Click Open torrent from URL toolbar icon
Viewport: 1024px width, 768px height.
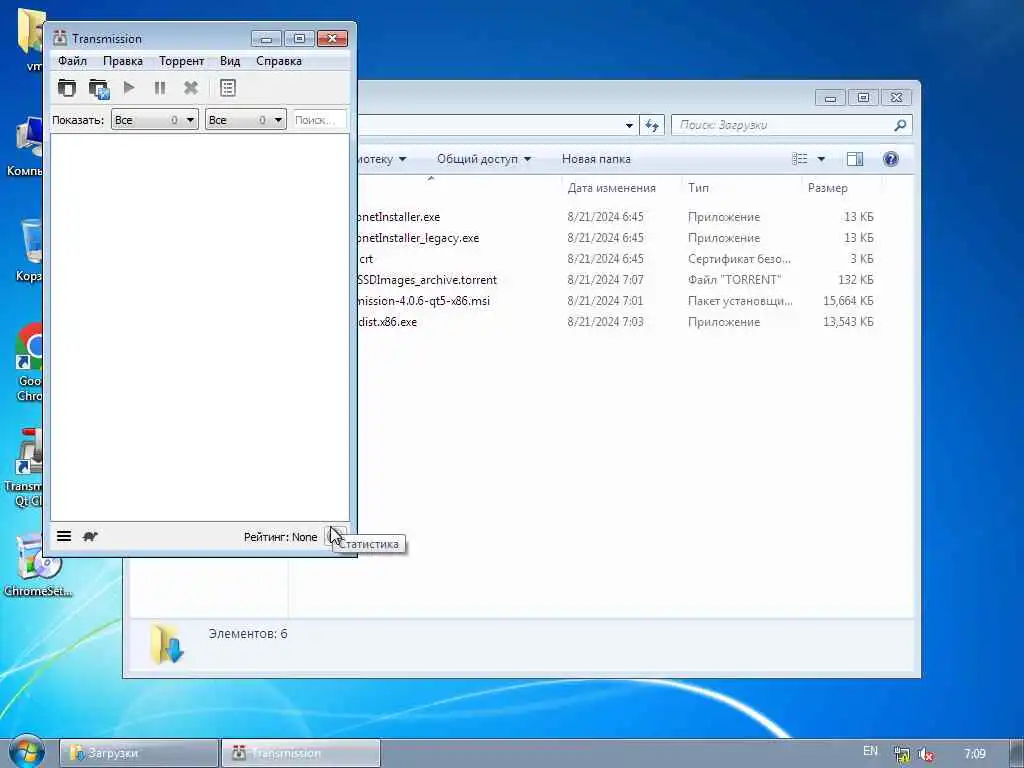[x=99, y=88]
